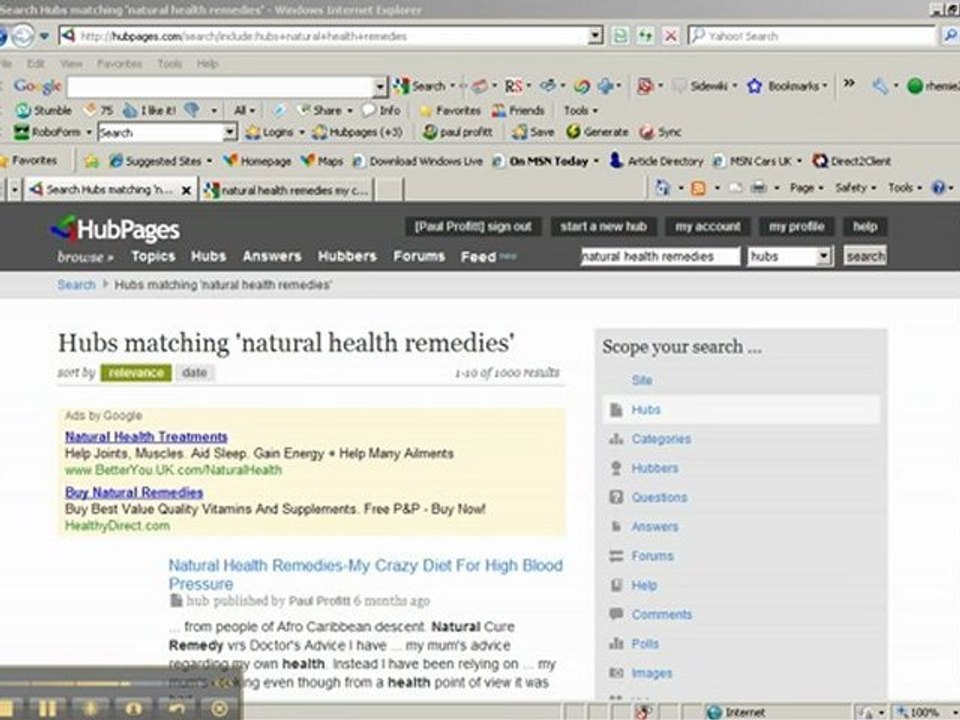960x720 pixels.
Task: Open the Favorites menu in menu bar
Action: 119,64
